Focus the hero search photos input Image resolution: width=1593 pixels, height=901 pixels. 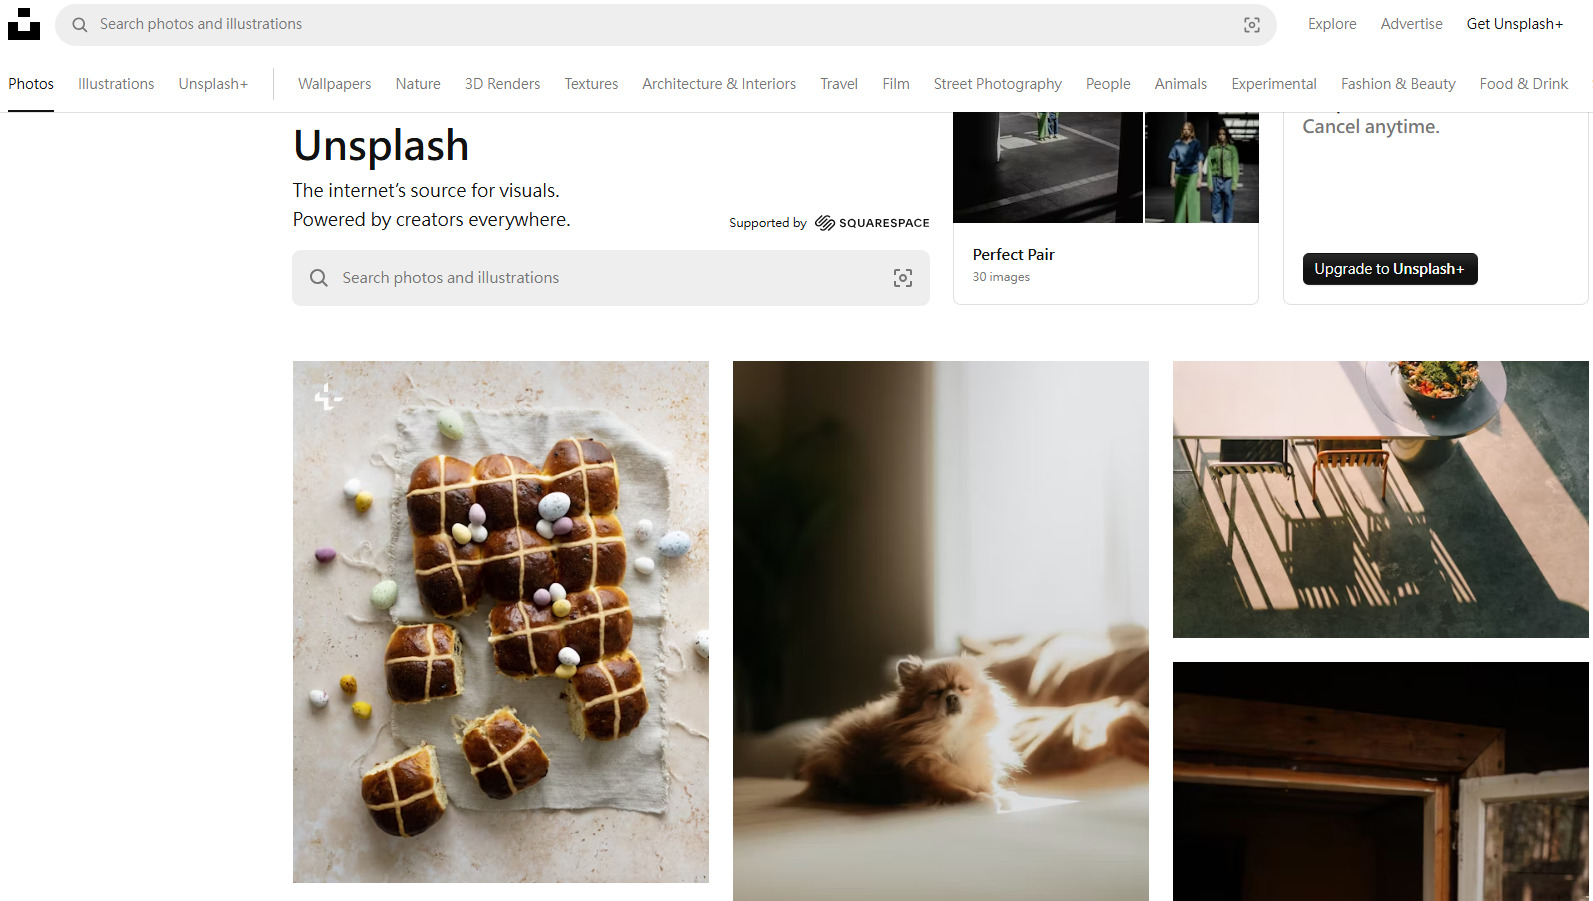click(610, 278)
